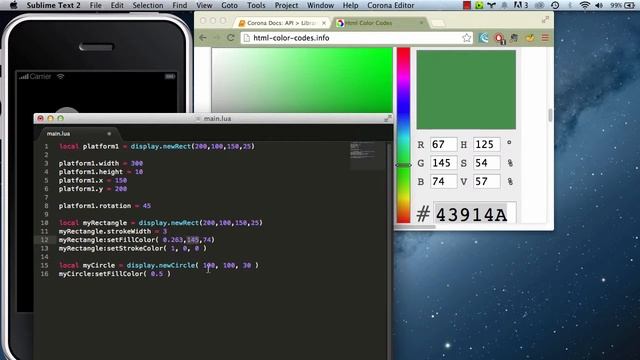The image size is (640, 360).
Task: Open the Project menu
Action: (x=286, y=5)
